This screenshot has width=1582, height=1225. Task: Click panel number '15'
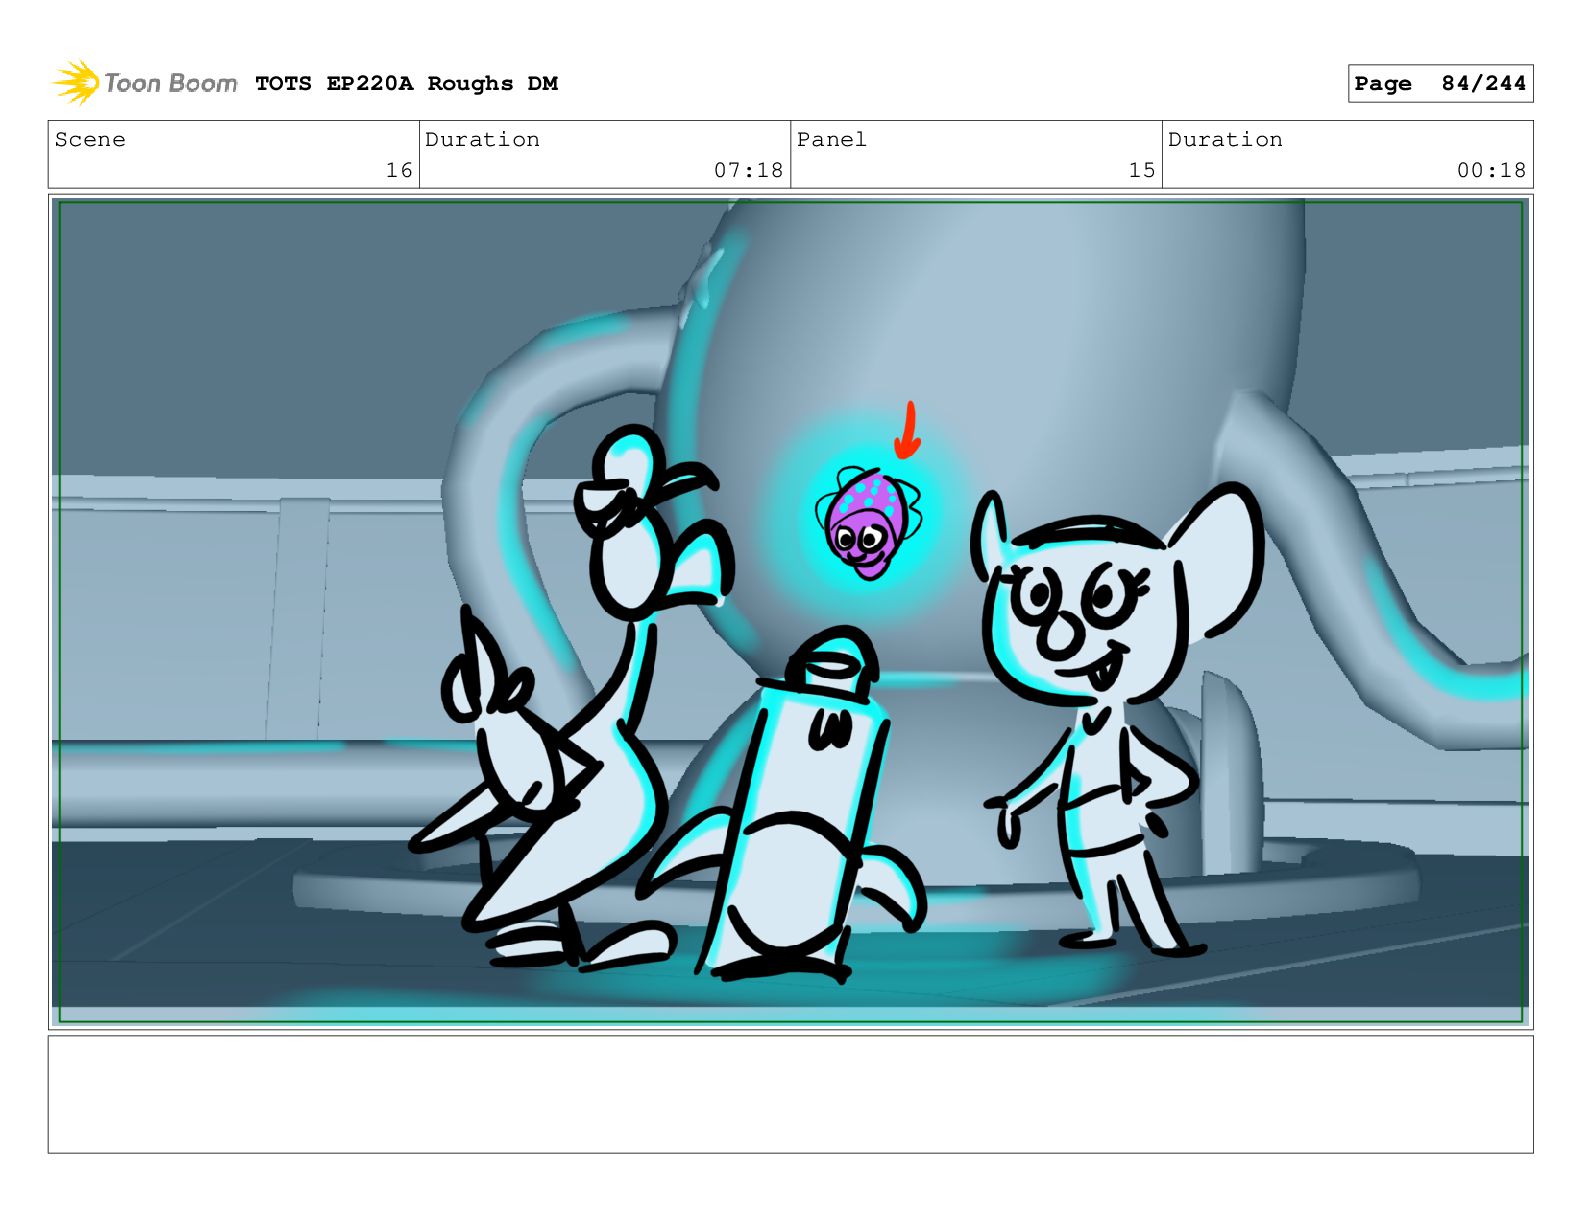pos(1142,171)
